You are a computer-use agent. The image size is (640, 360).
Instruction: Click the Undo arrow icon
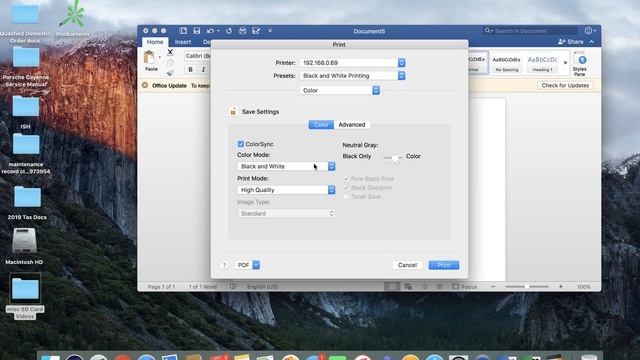coord(210,31)
